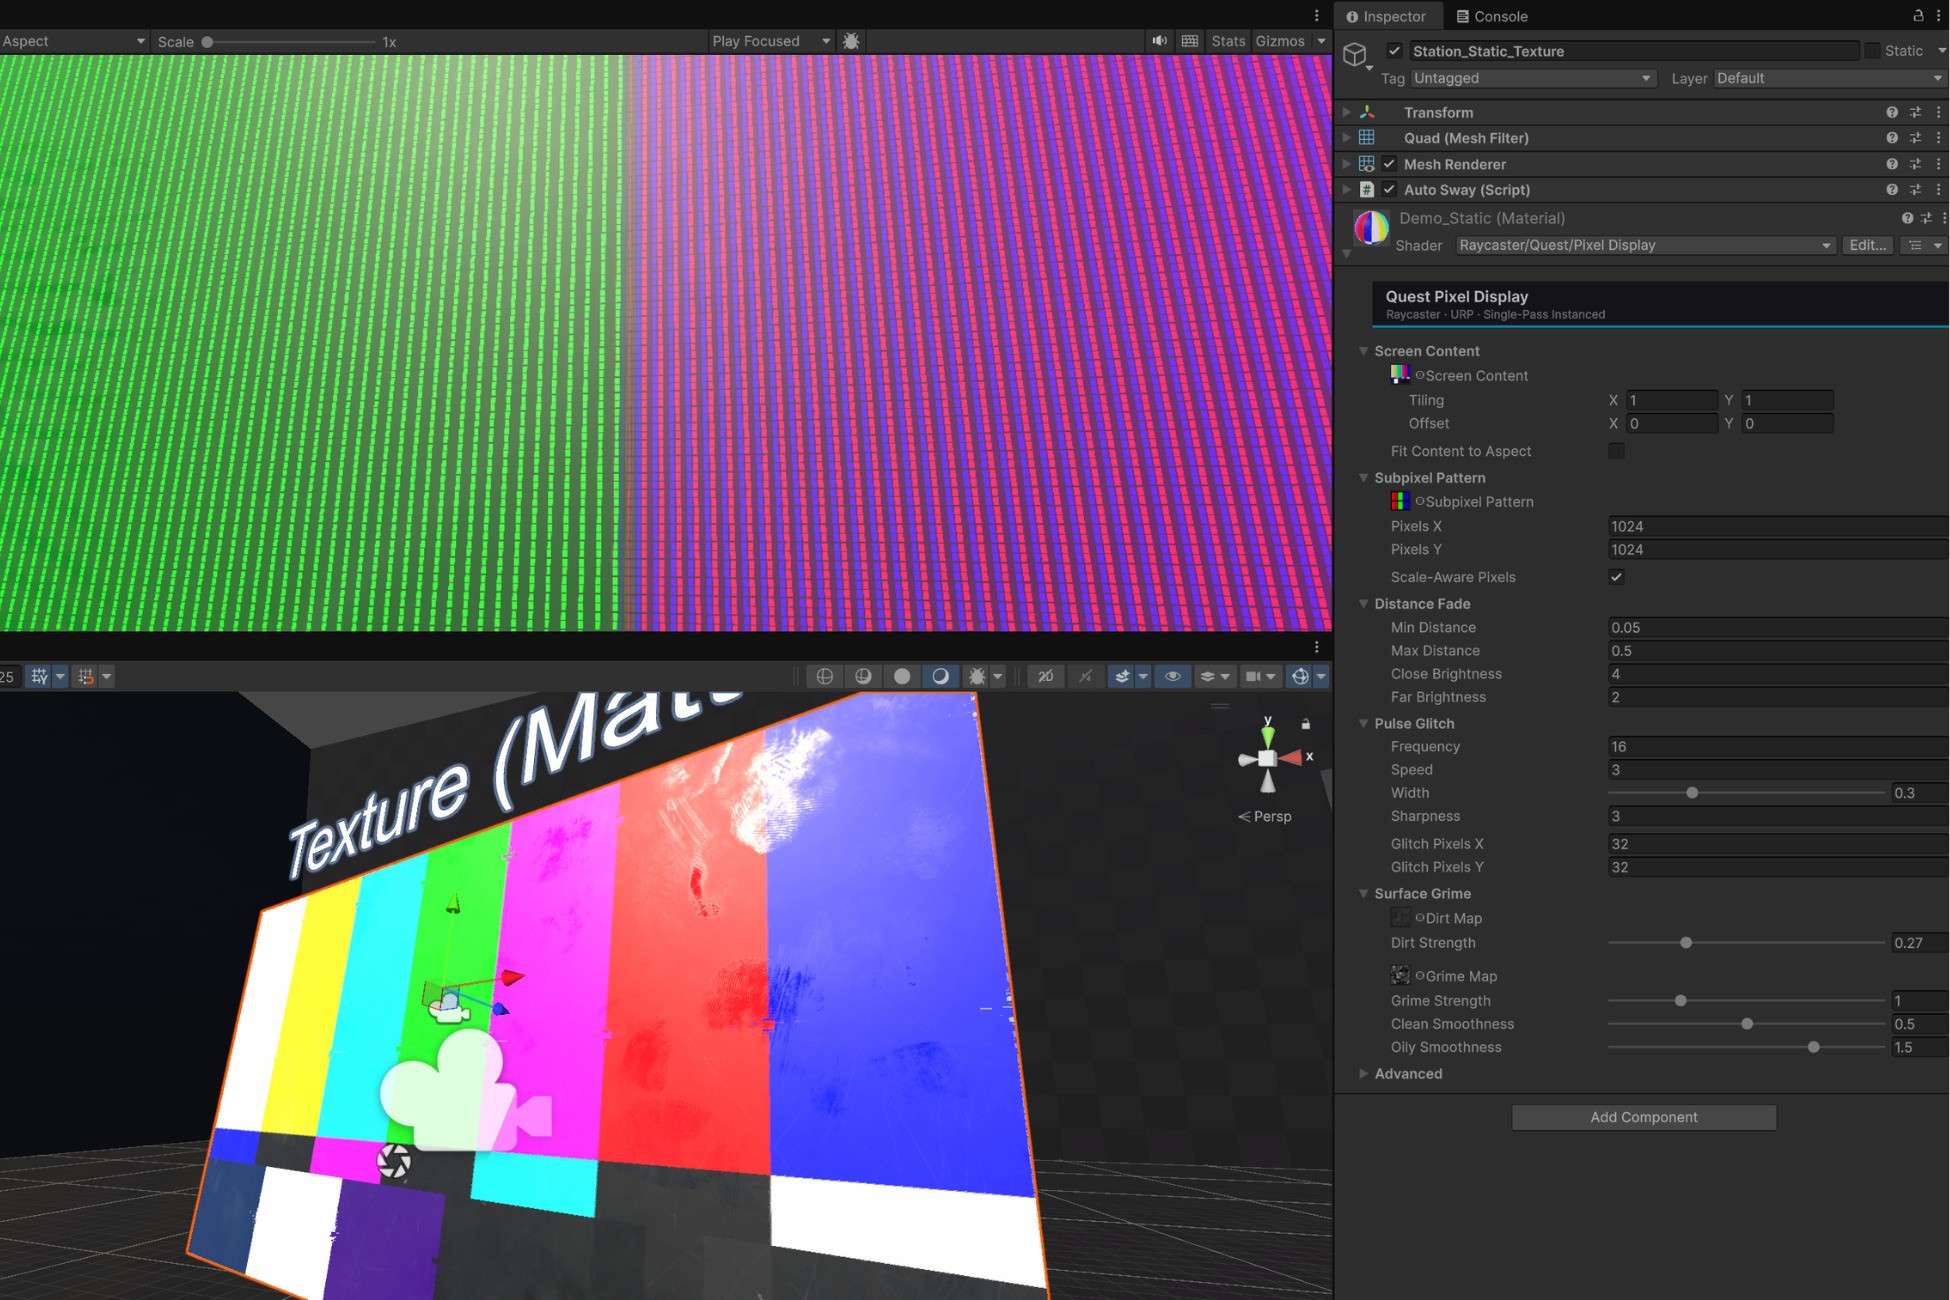Toggle scene visibility eye icon in toolbar

[x=1173, y=677]
